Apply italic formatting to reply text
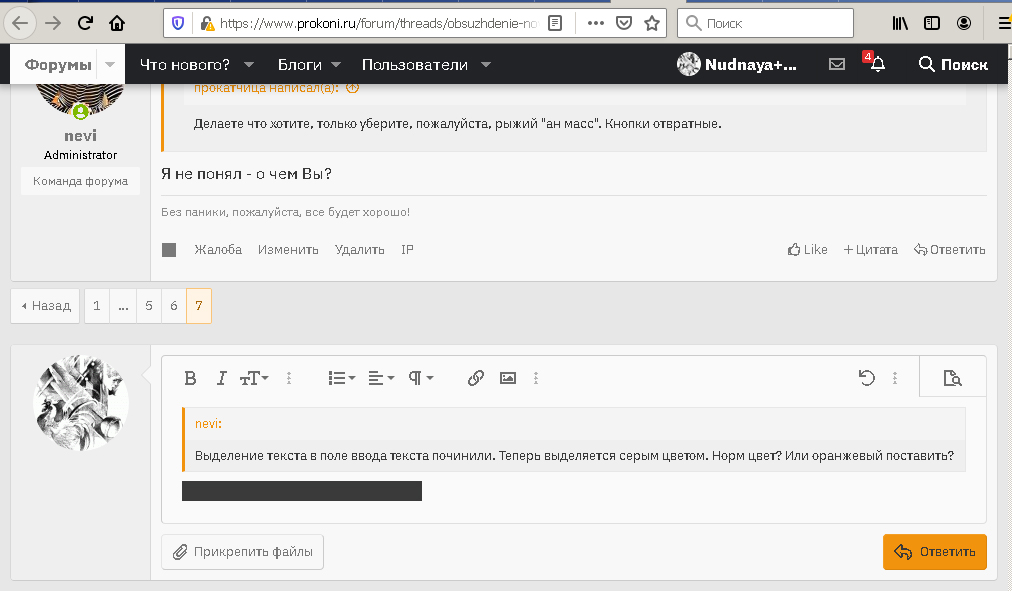1012x591 pixels. point(221,378)
